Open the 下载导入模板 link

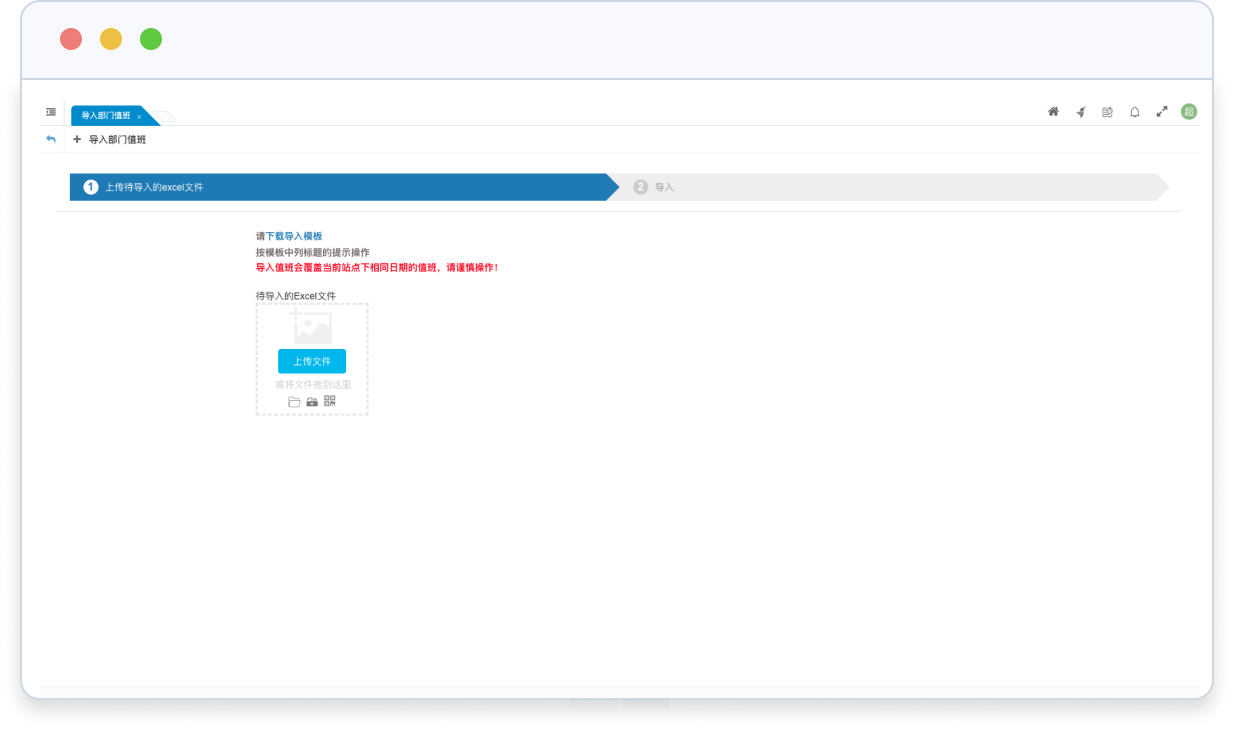[x=293, y=236]
